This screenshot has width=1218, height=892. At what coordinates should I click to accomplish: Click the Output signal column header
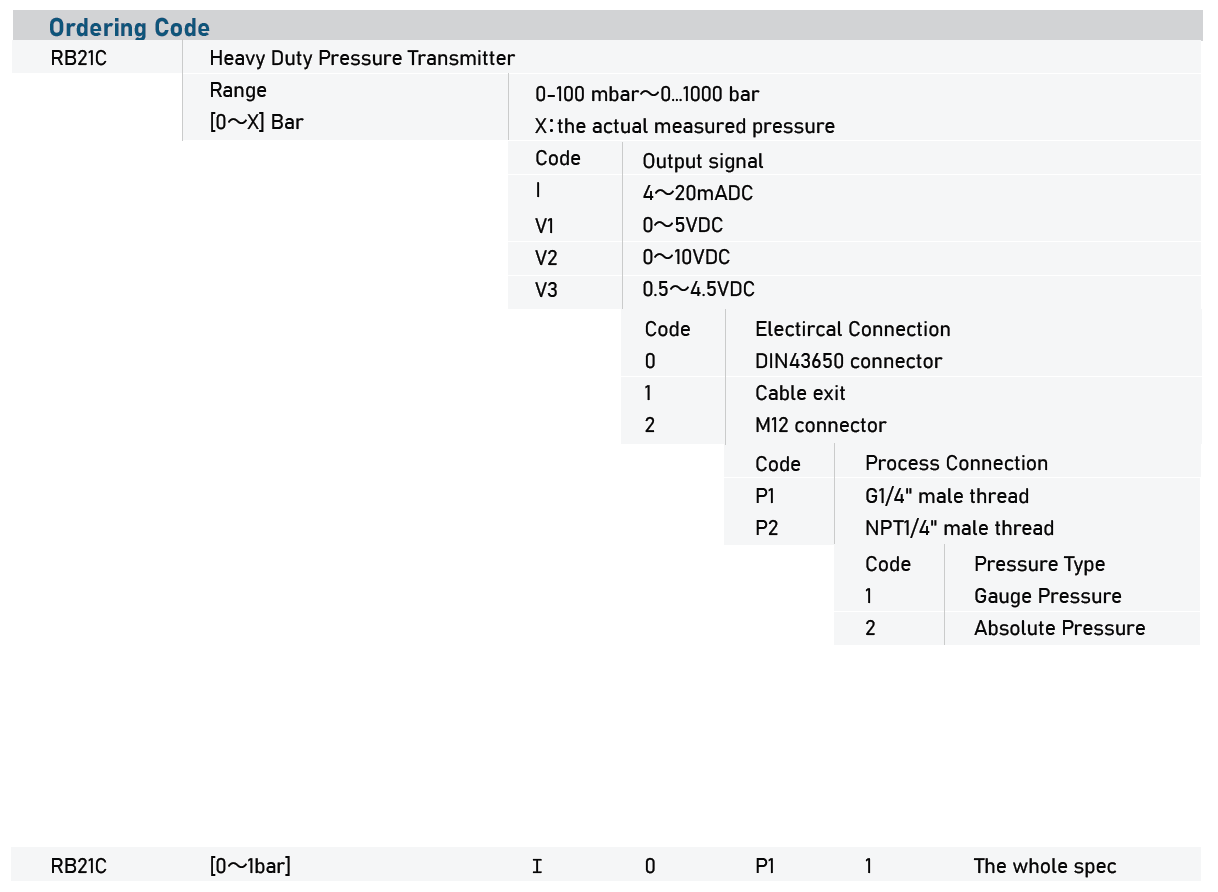pos(702,161)
